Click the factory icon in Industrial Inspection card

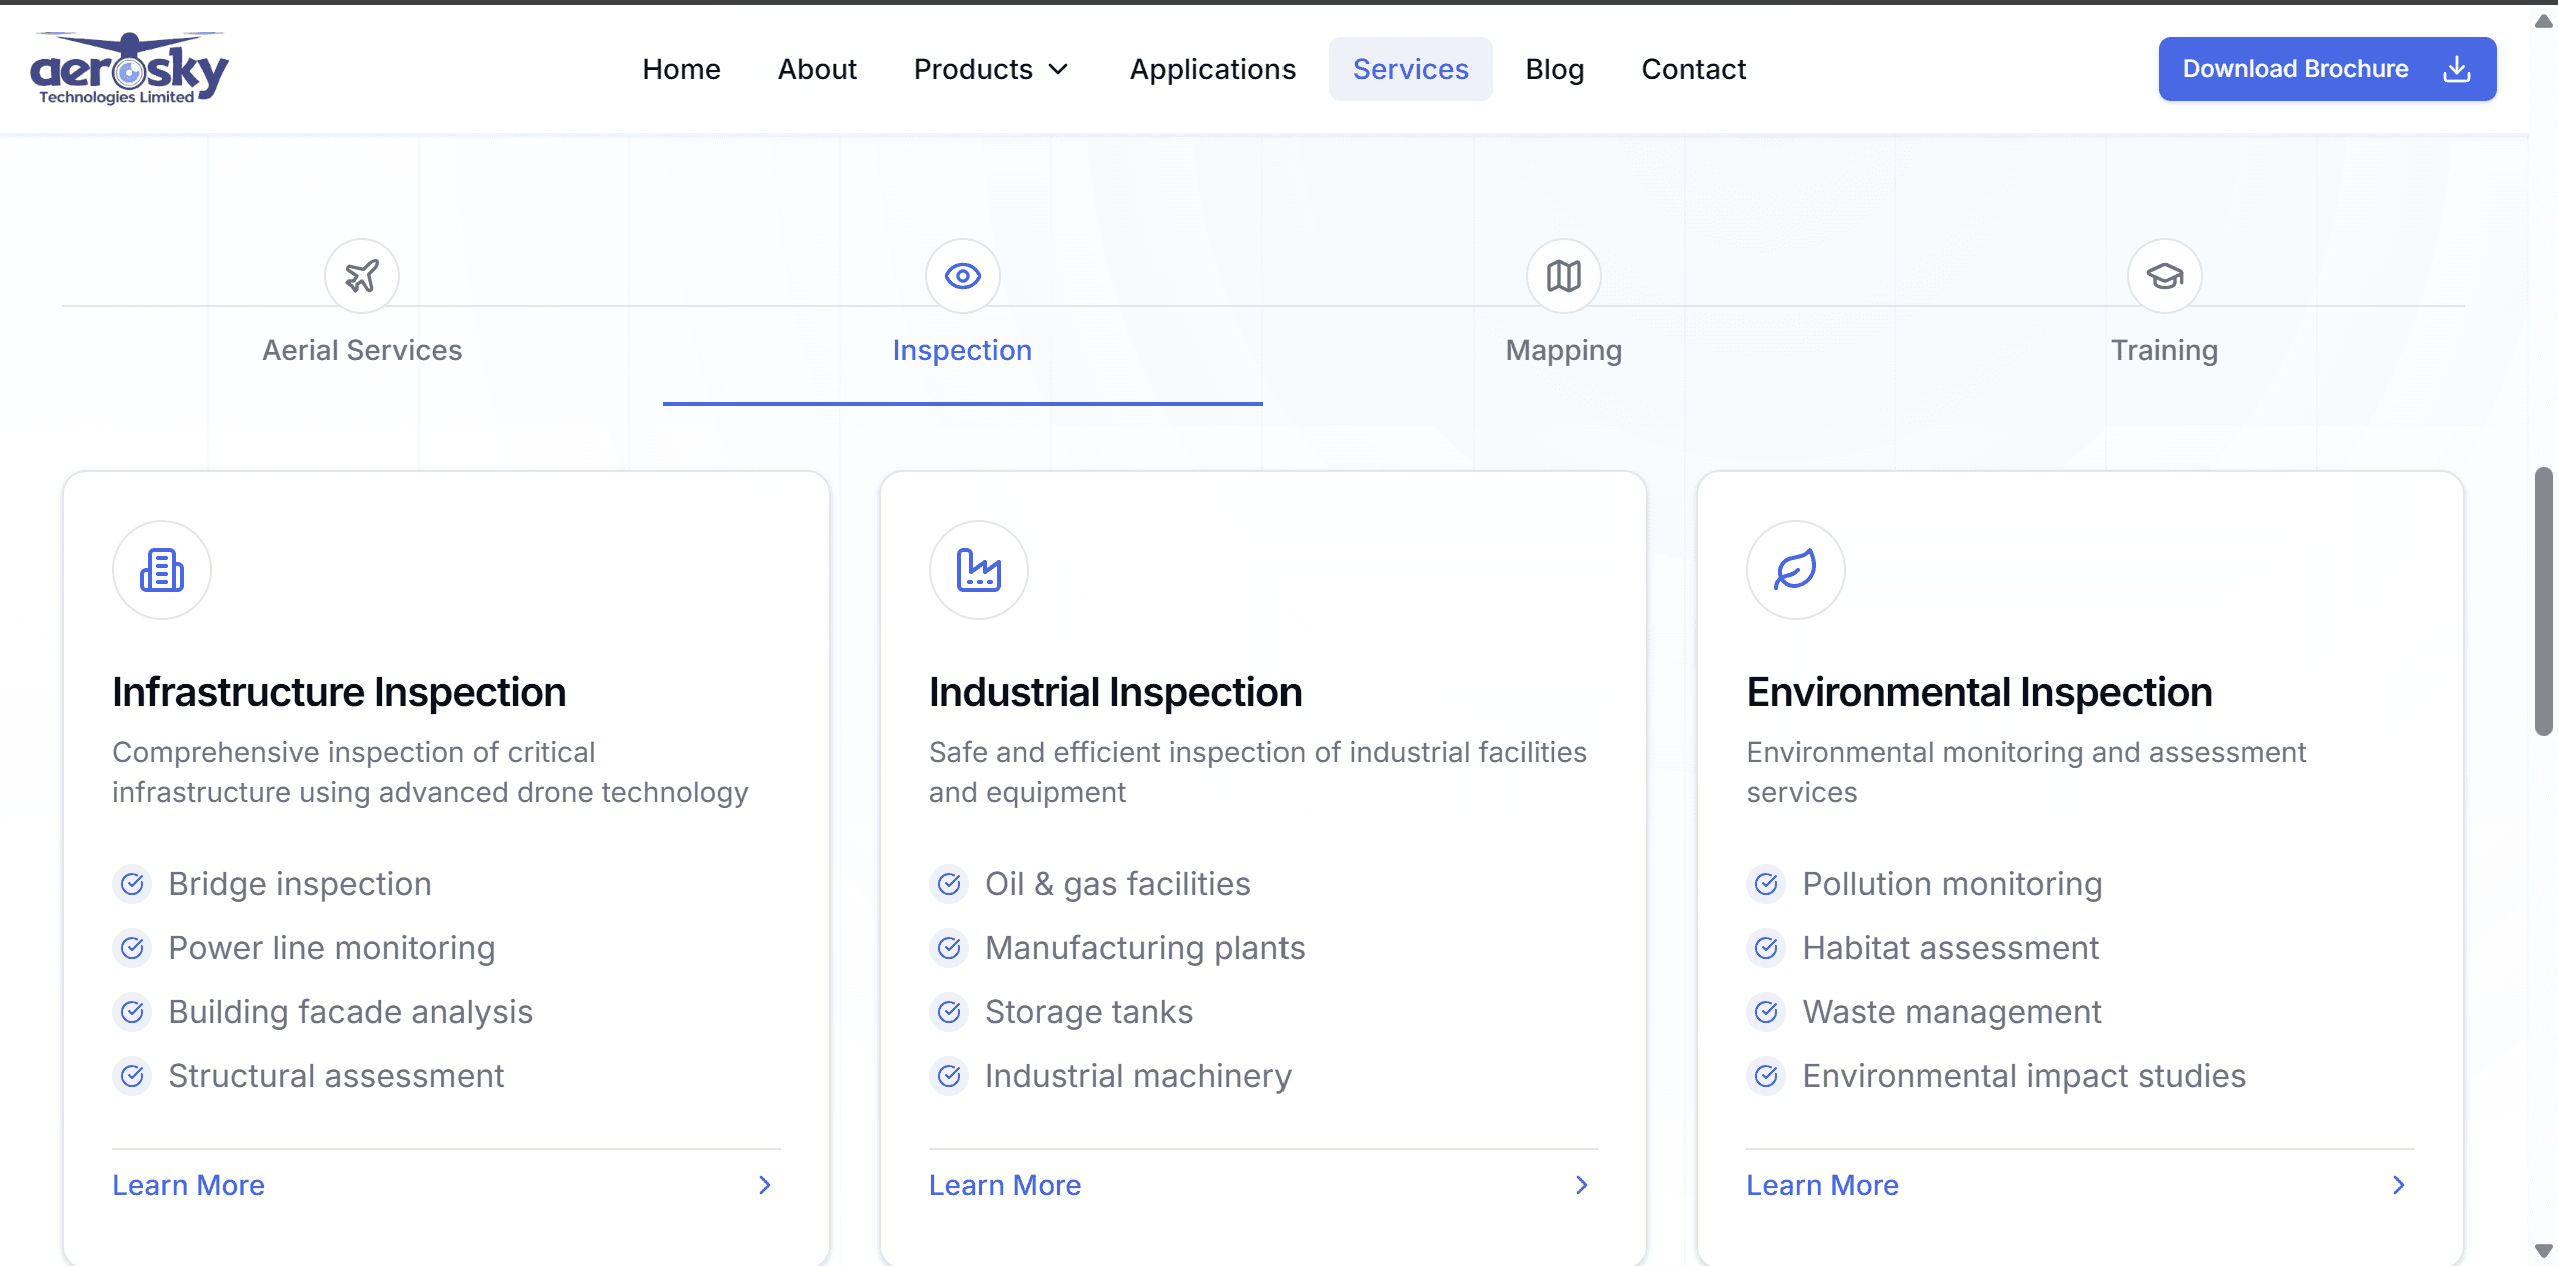click(x=978, y=570)
